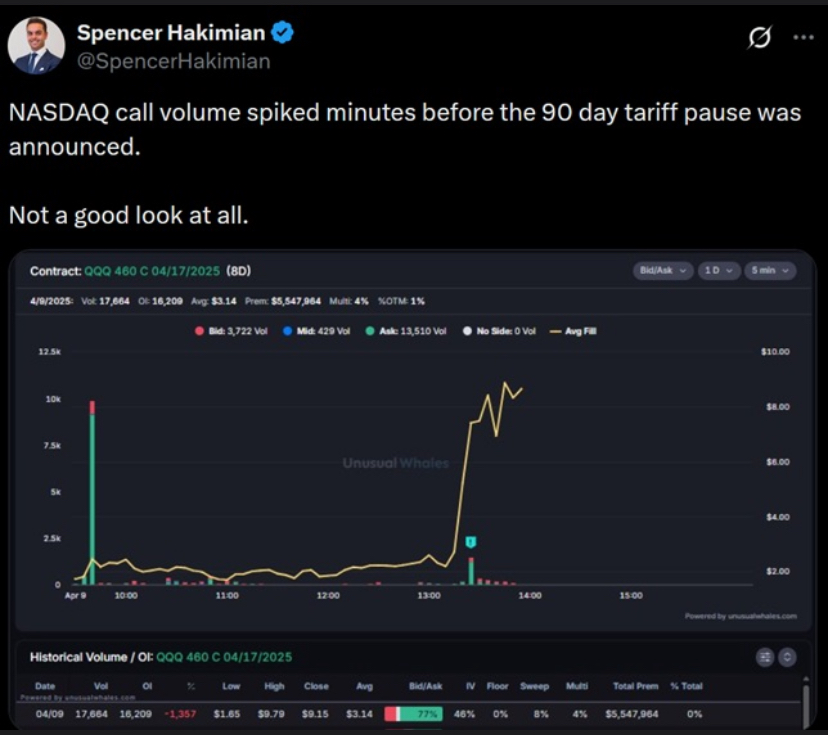Click the teal alert marker on chart
Image resolution: width=828 pixels, height=735 pixels.
471,542
